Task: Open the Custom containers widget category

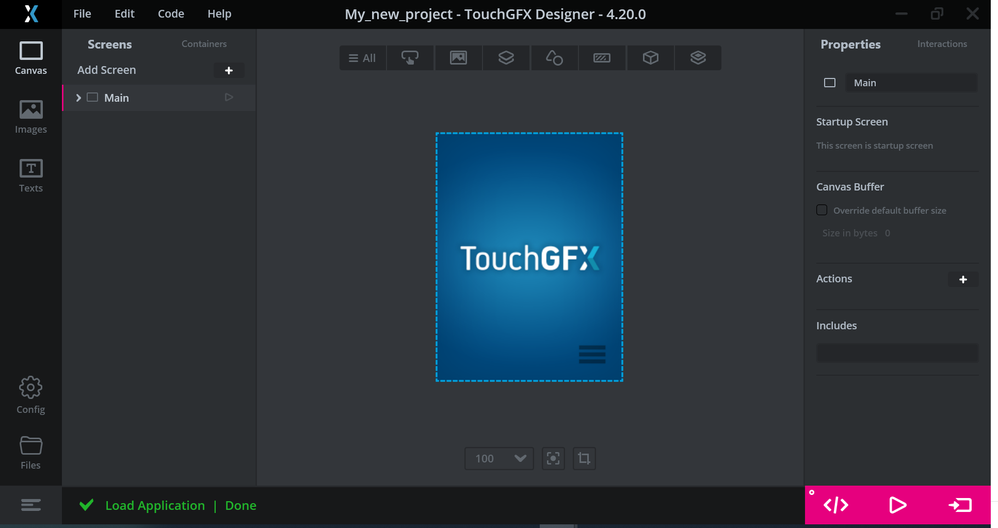Action: [x=698, y=58]
